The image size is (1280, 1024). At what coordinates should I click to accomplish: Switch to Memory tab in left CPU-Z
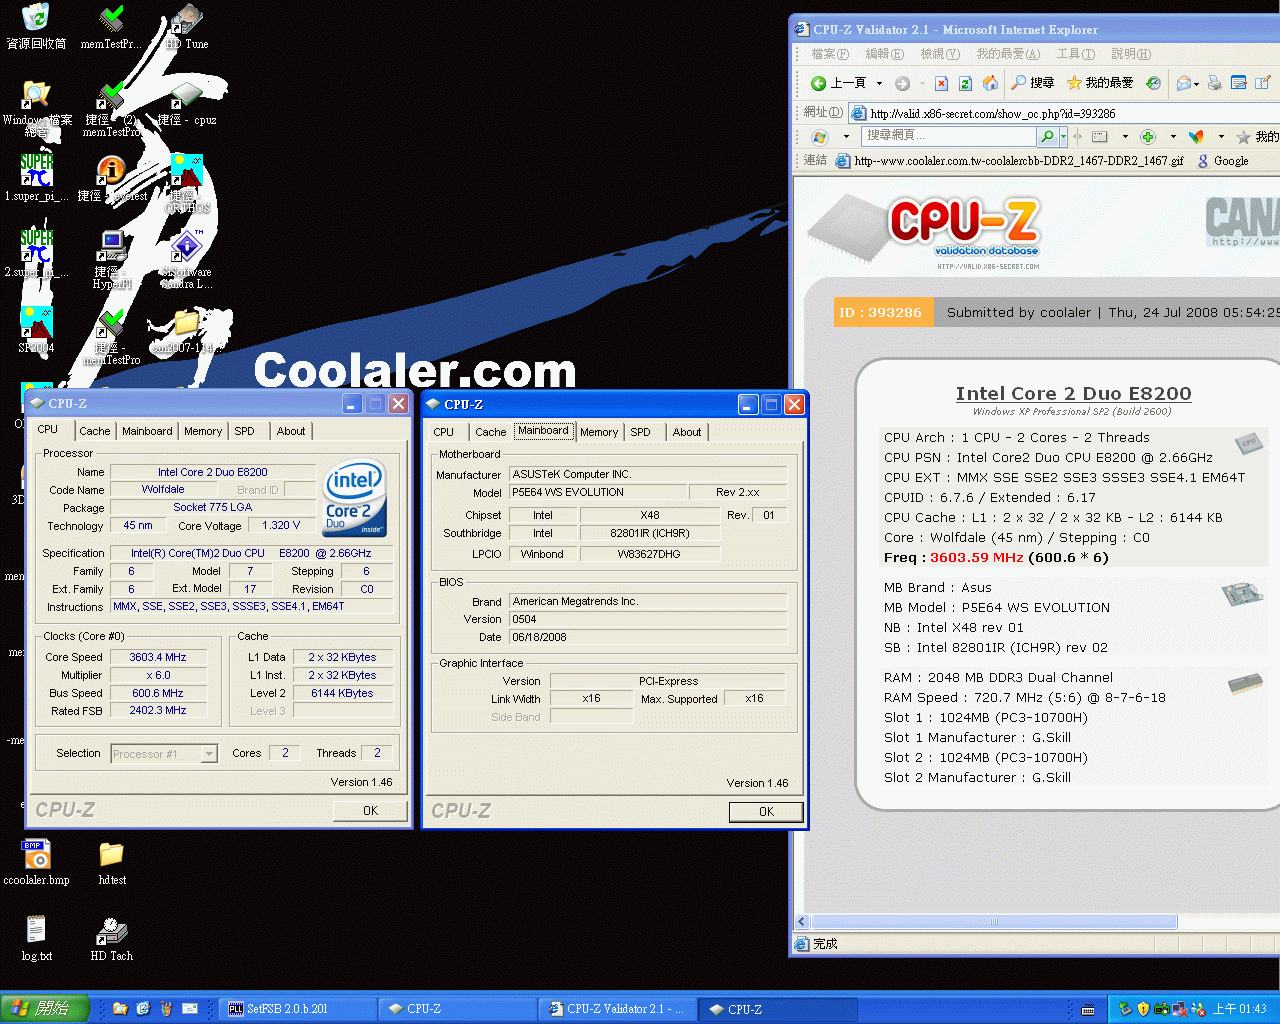pos(203,431)
